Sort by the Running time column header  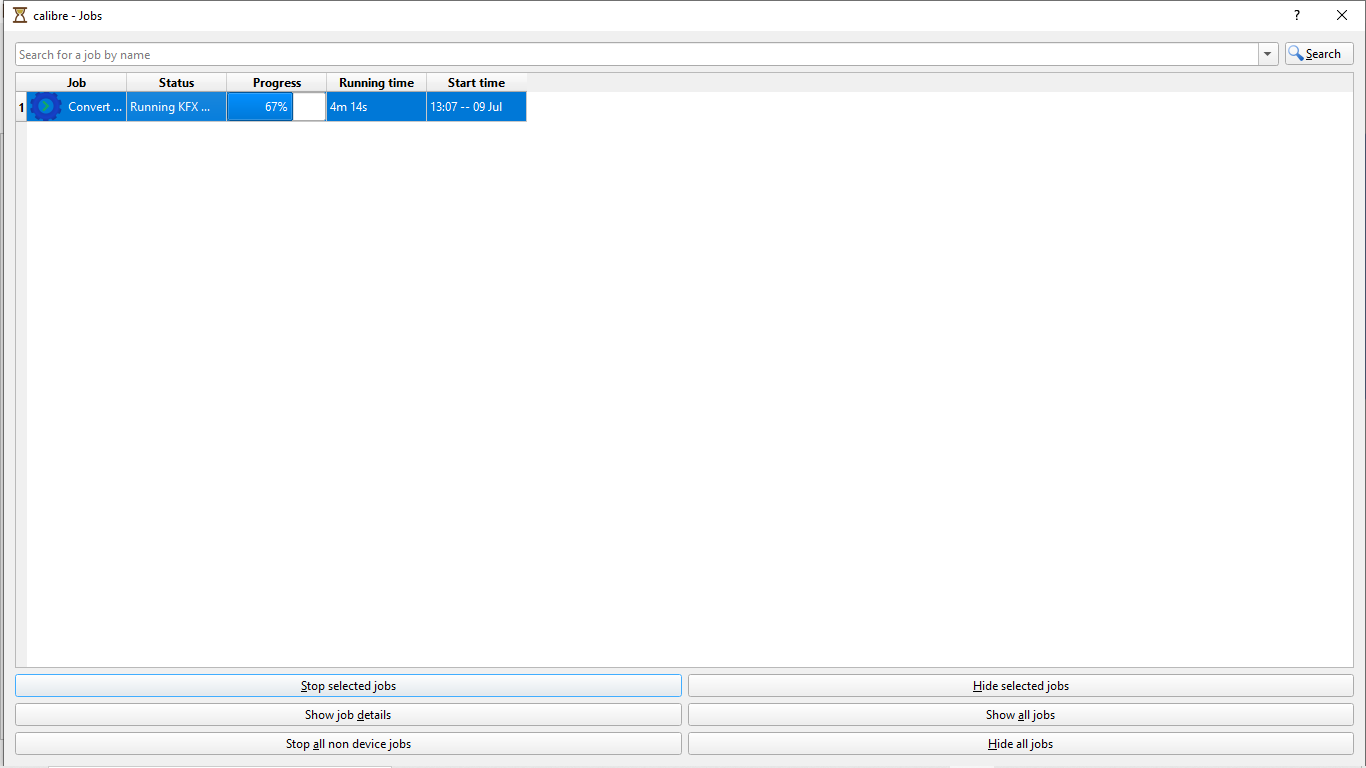(x=377, y=82)
